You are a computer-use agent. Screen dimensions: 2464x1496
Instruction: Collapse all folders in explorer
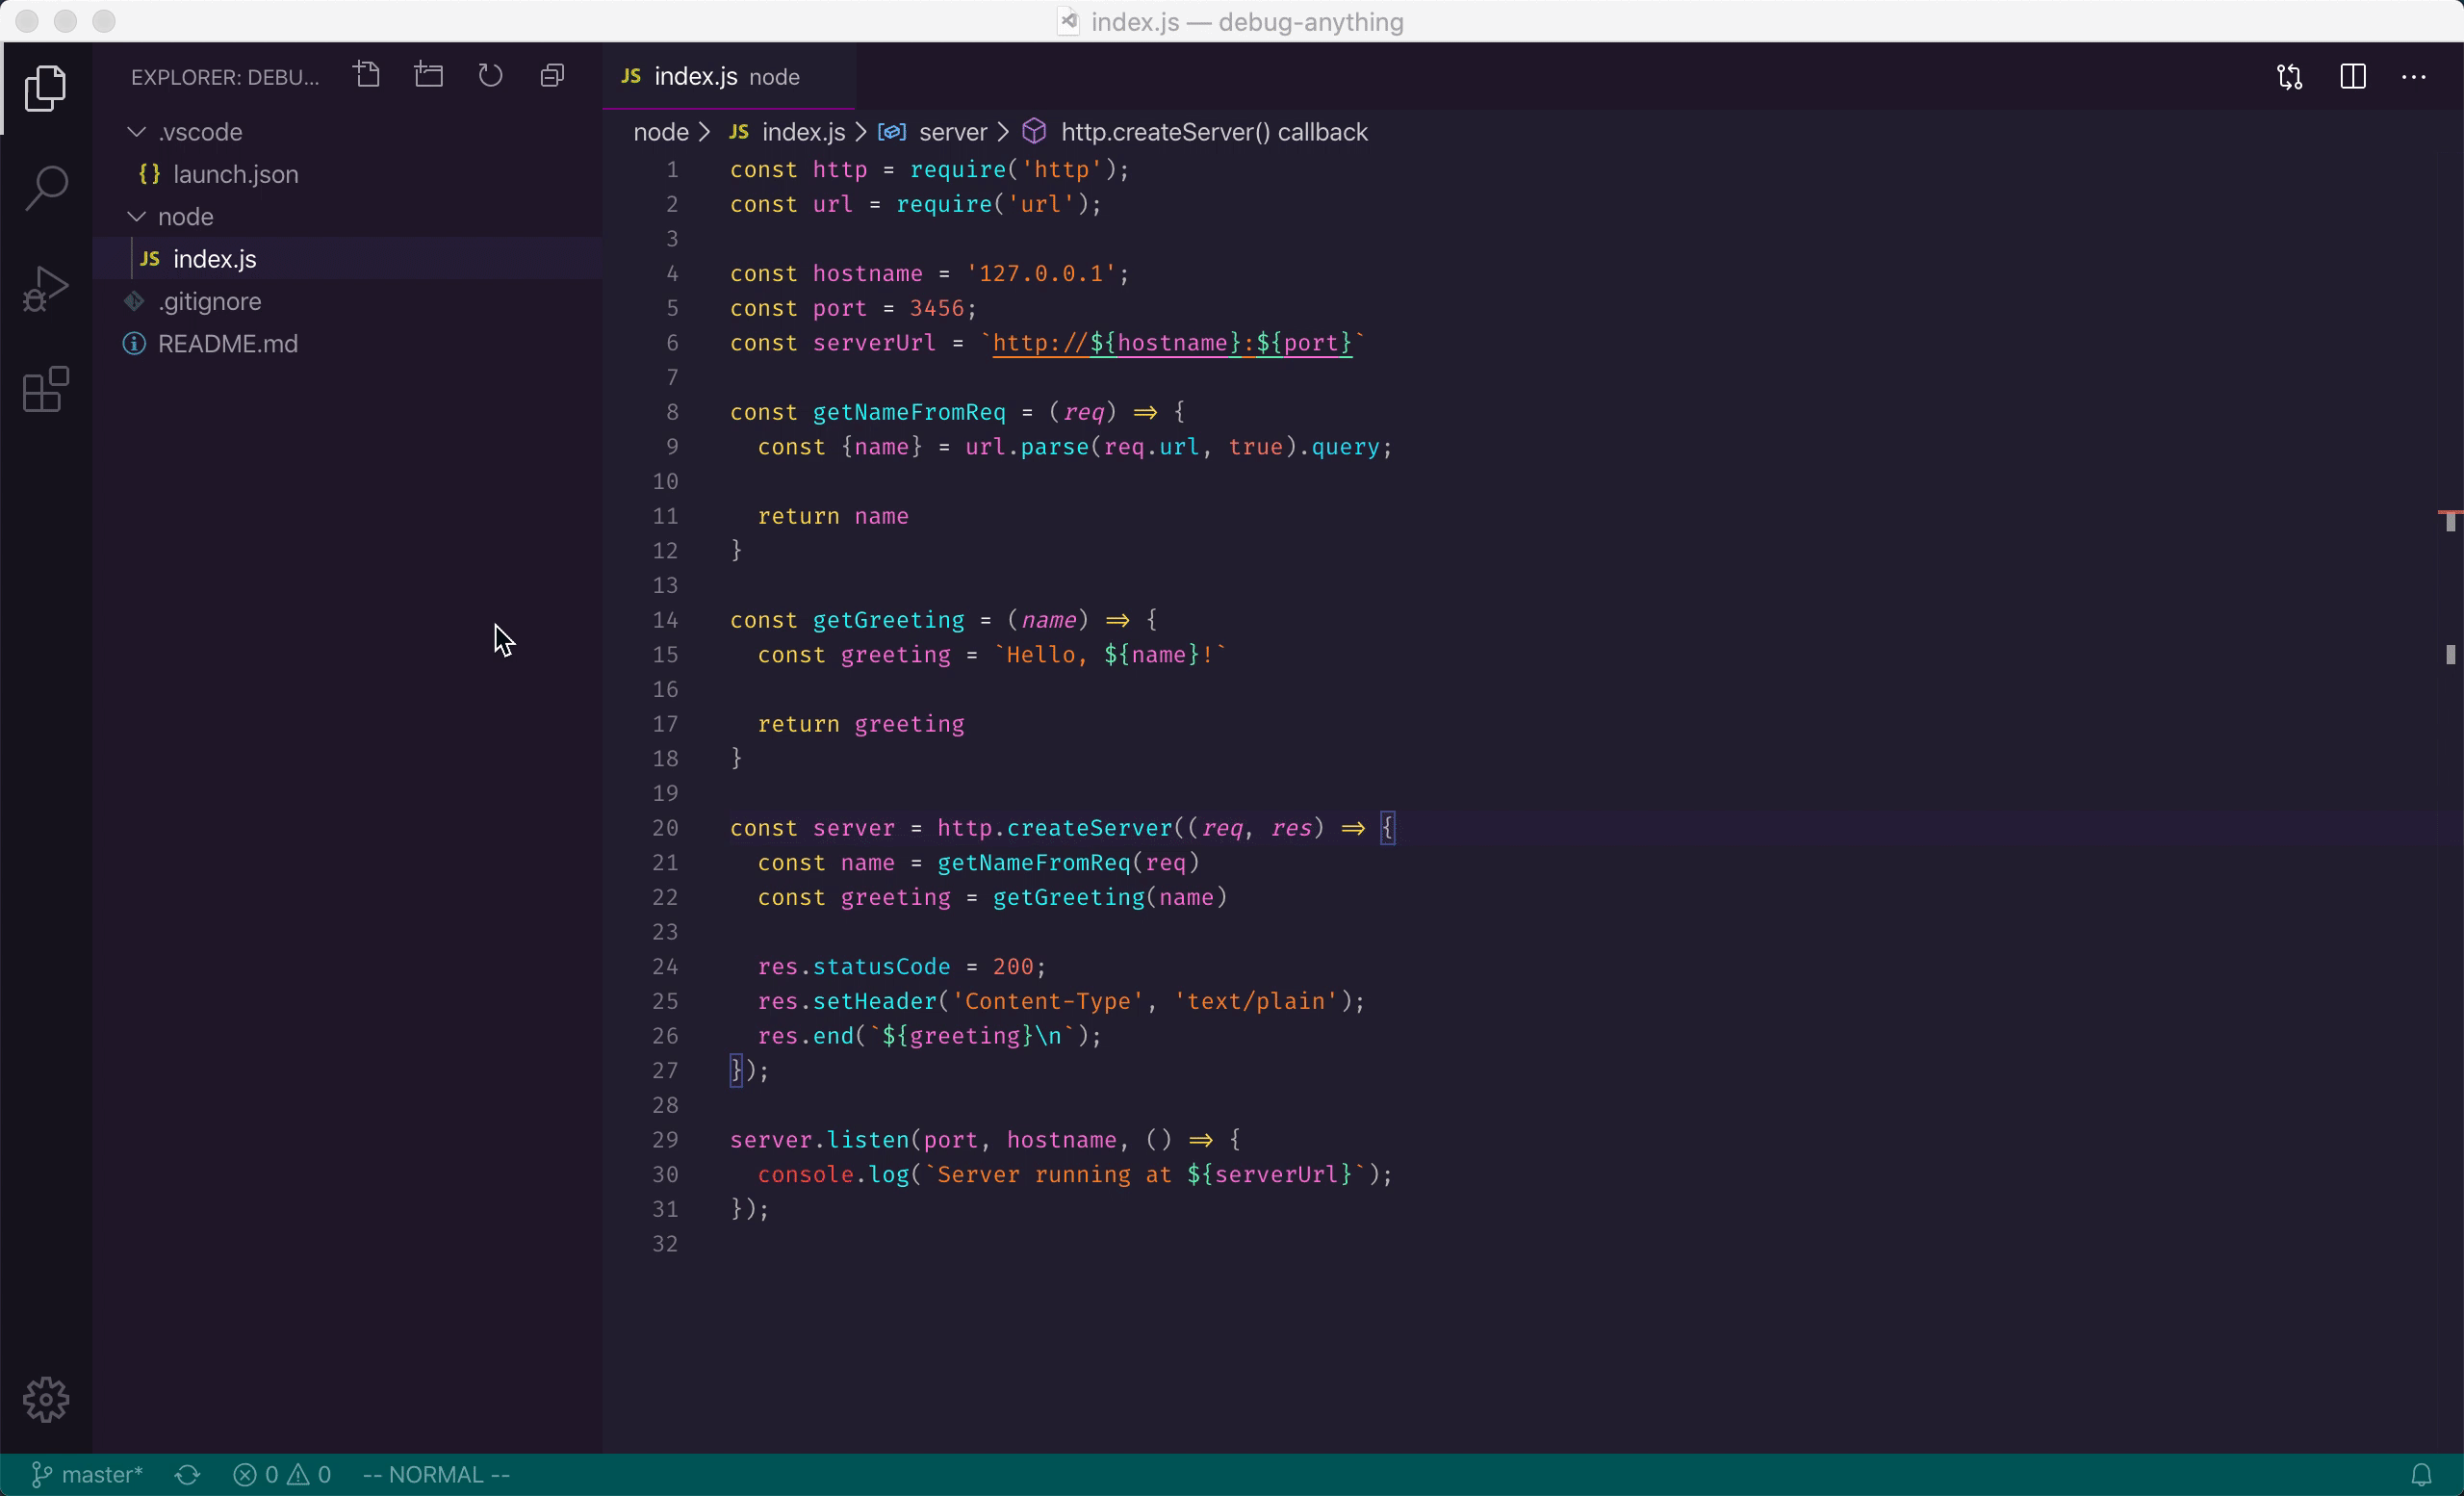(x=552, y=76)
